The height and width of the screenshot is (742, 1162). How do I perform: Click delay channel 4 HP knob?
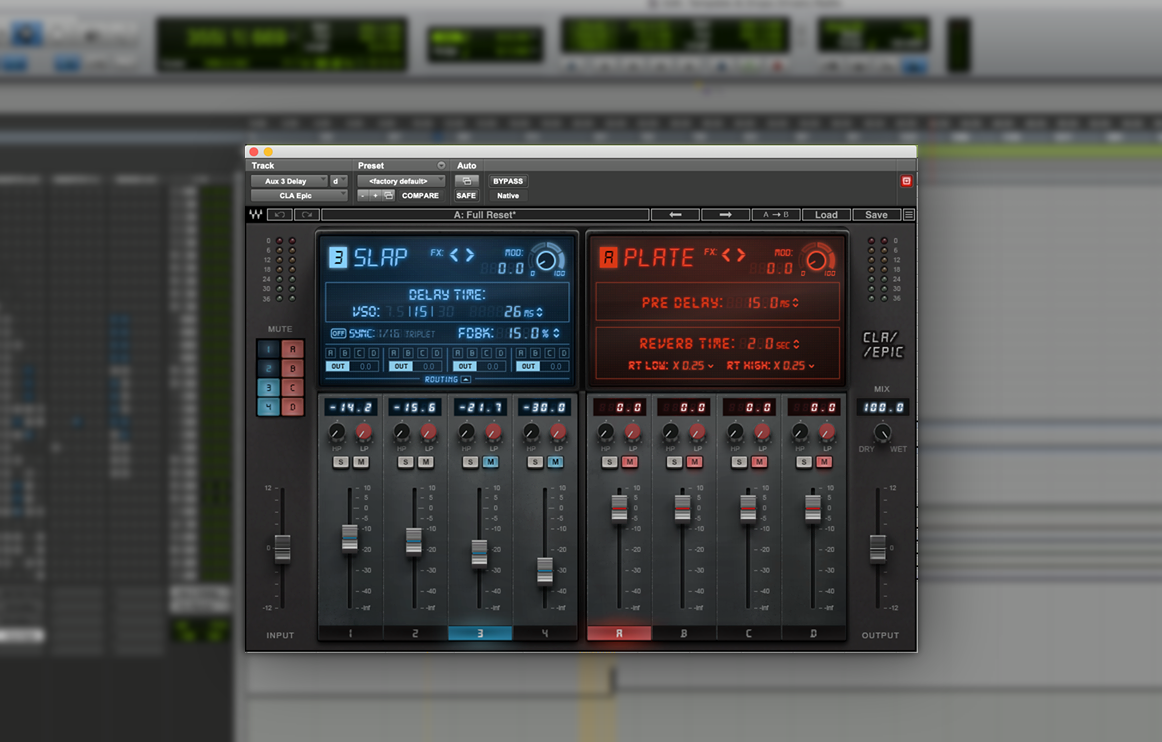point(531,432)
